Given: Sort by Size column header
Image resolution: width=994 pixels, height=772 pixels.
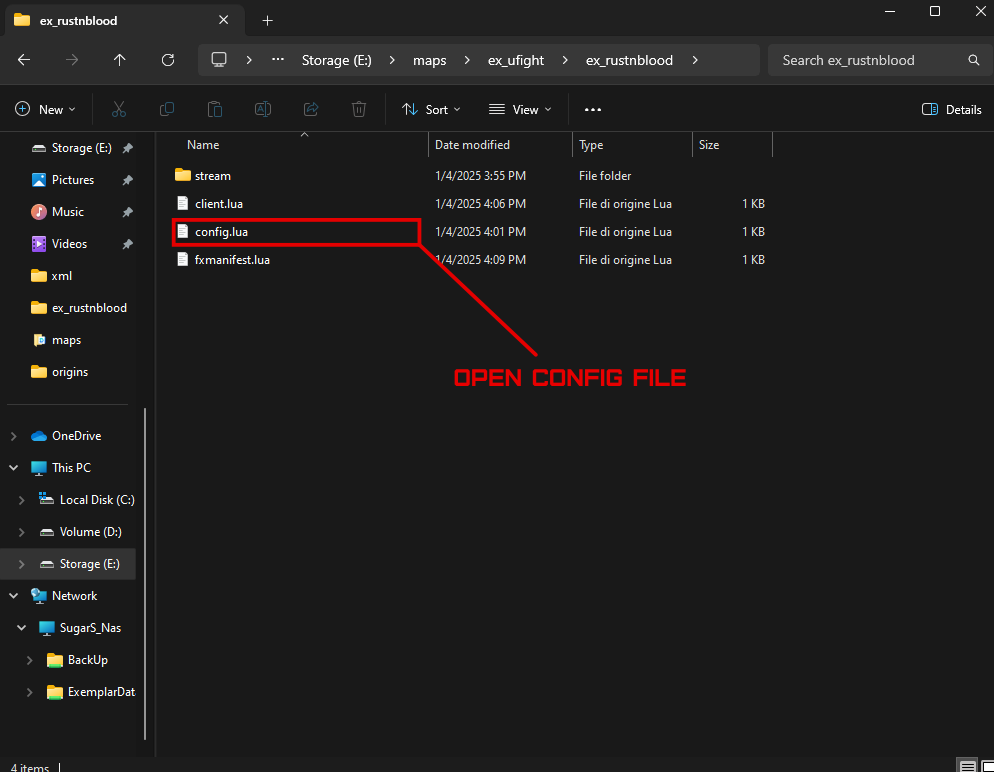Looking at the screenshot, I should click(732, 145).
